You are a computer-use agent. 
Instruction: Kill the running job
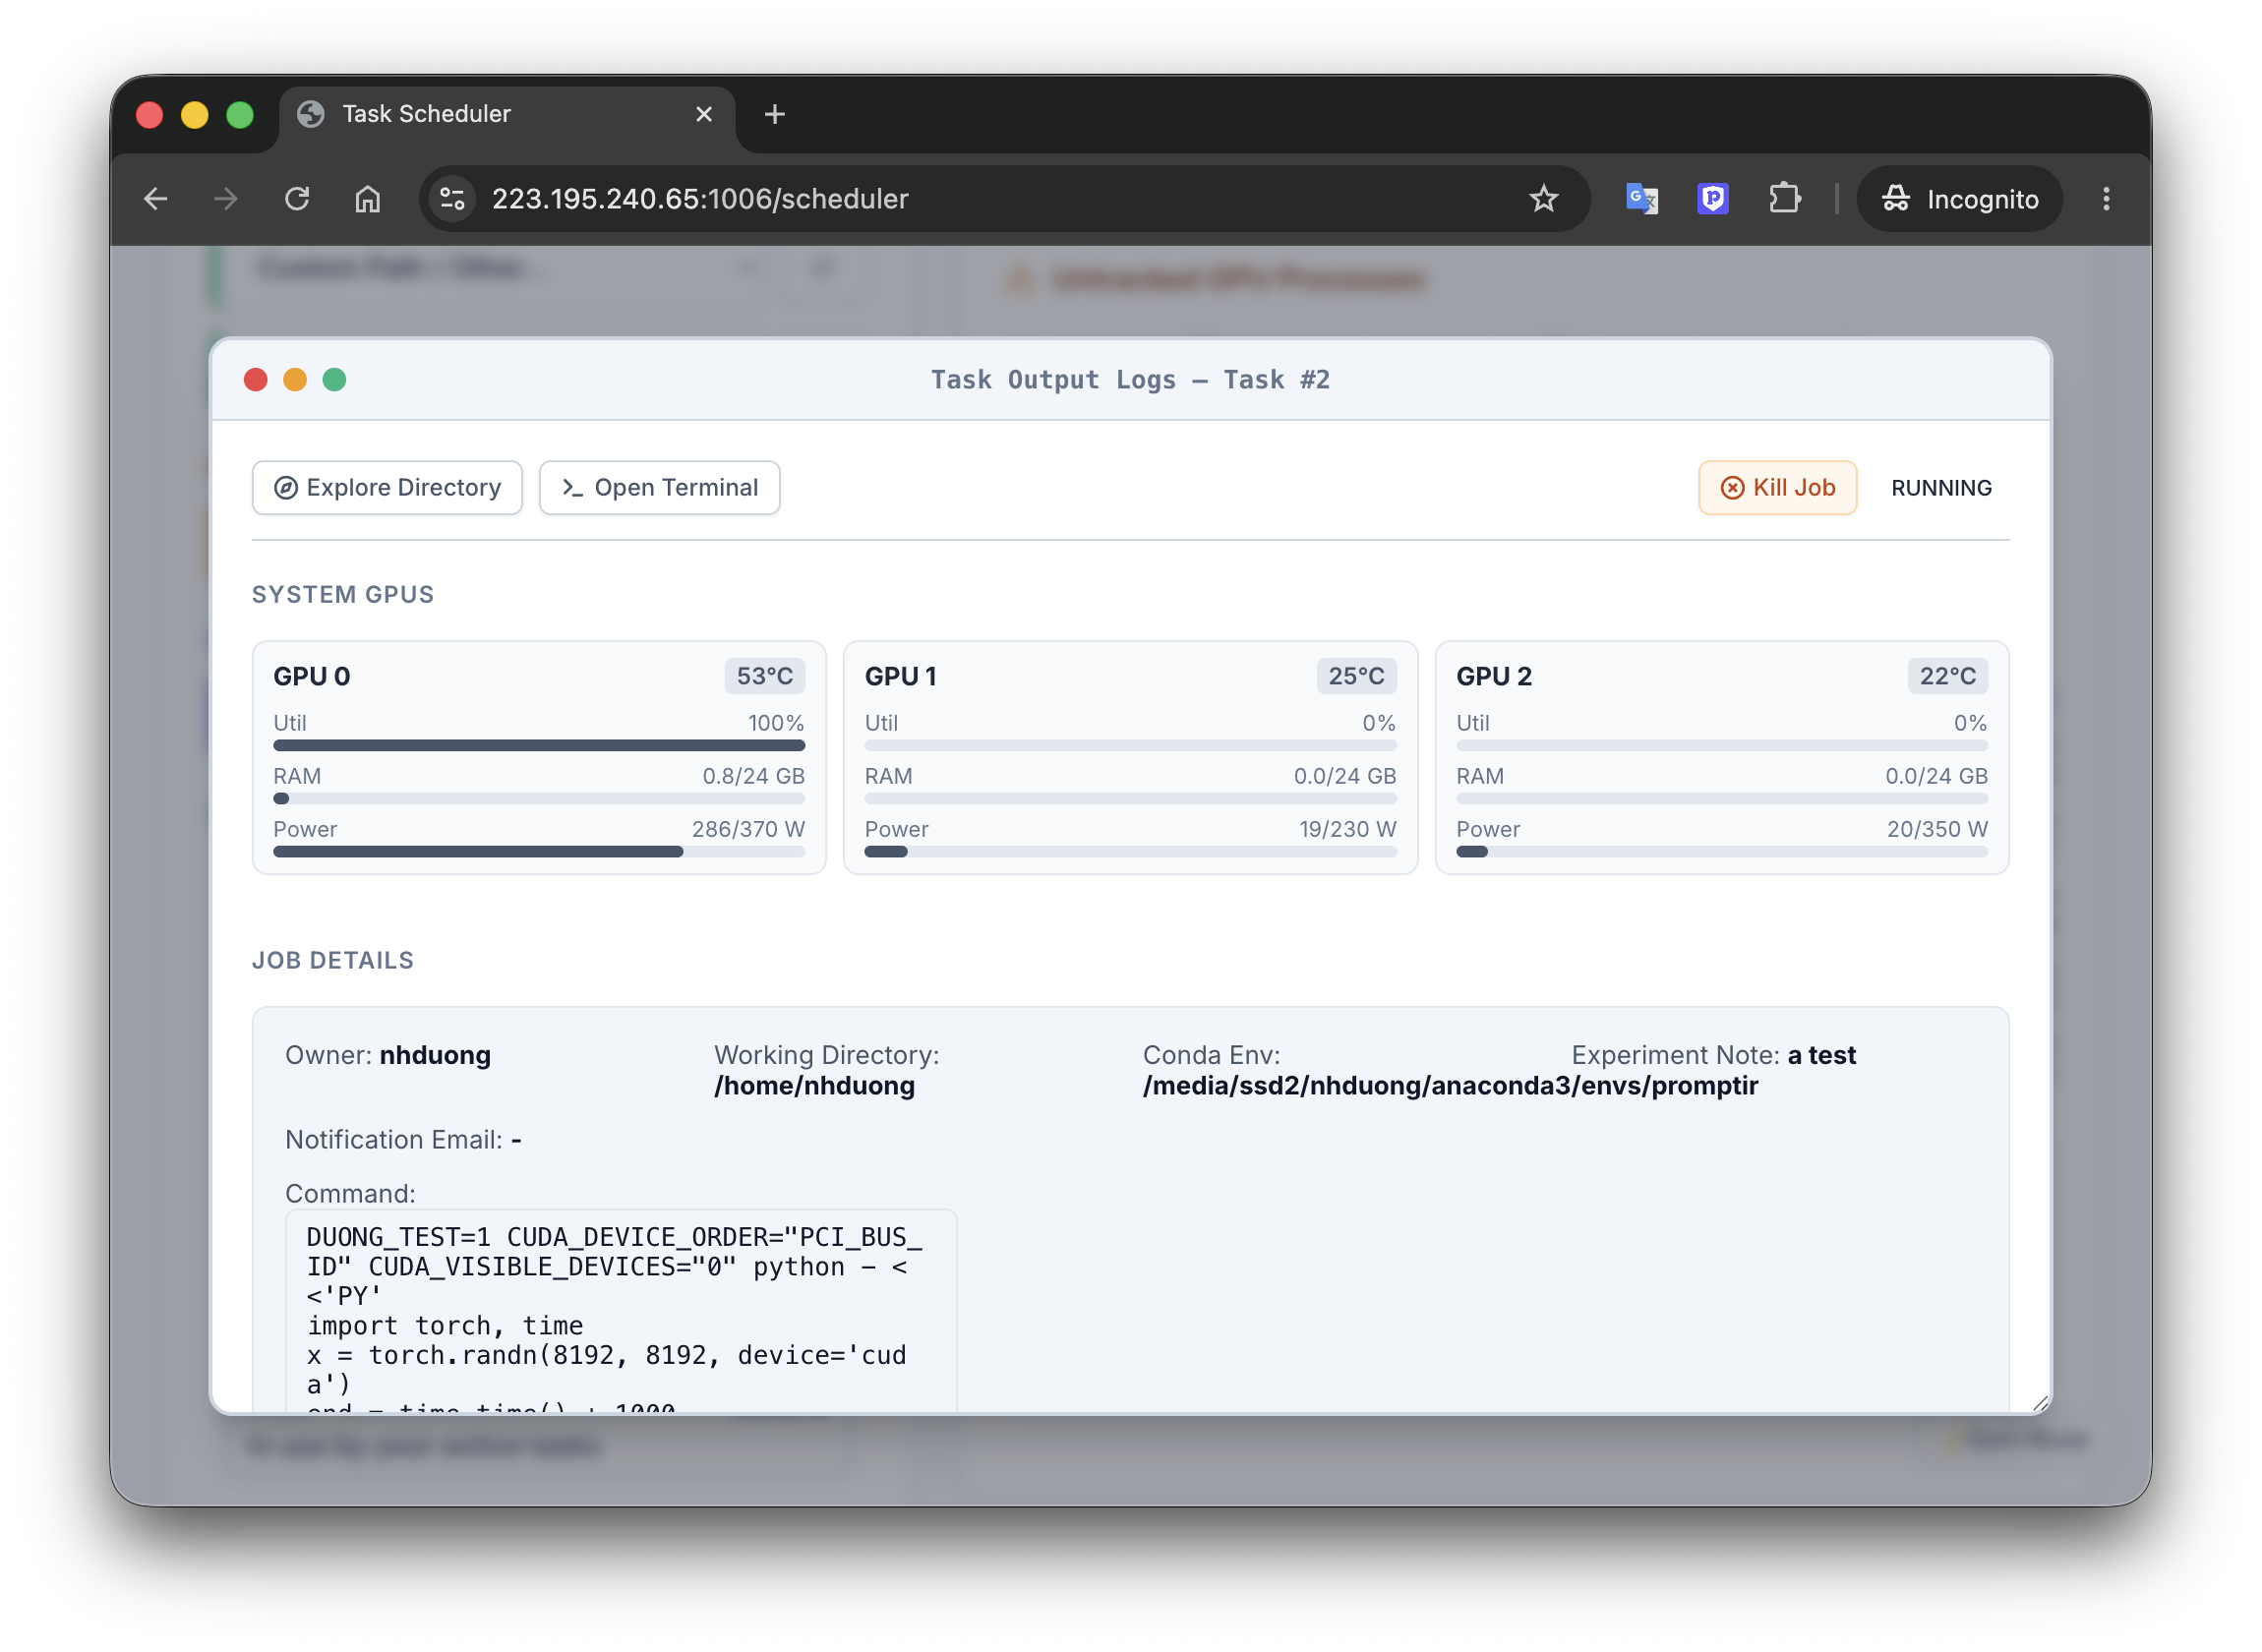tap(1777, 488)
